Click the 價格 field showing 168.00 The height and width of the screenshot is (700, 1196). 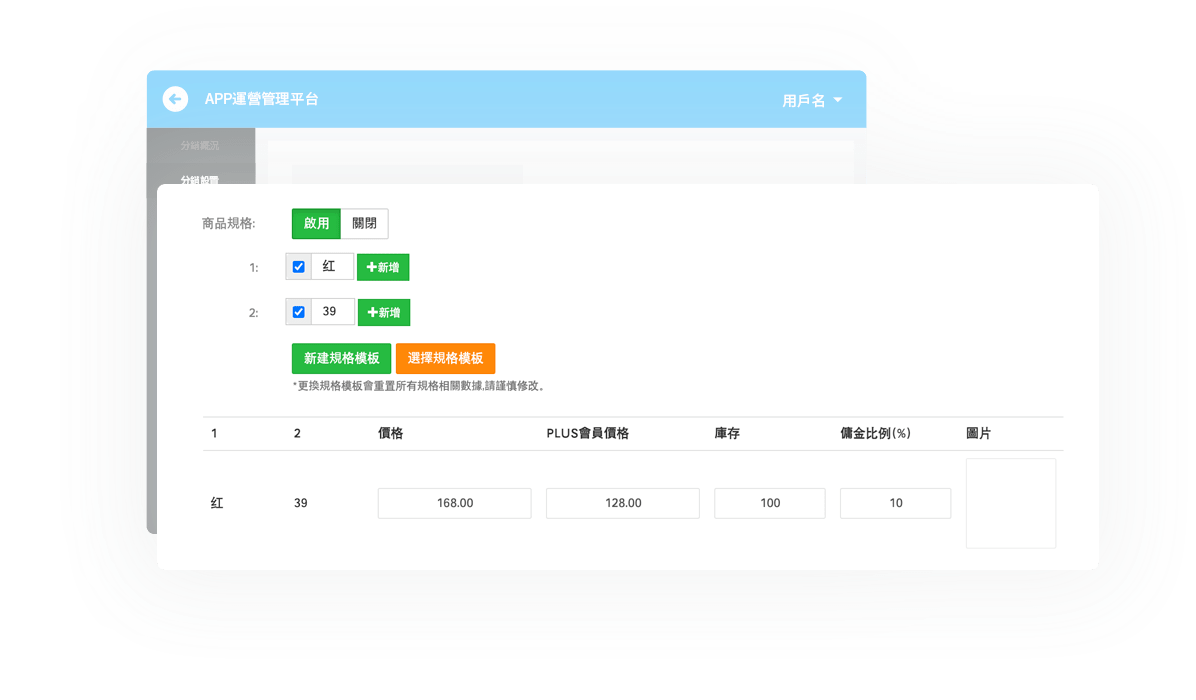point(454,503)
